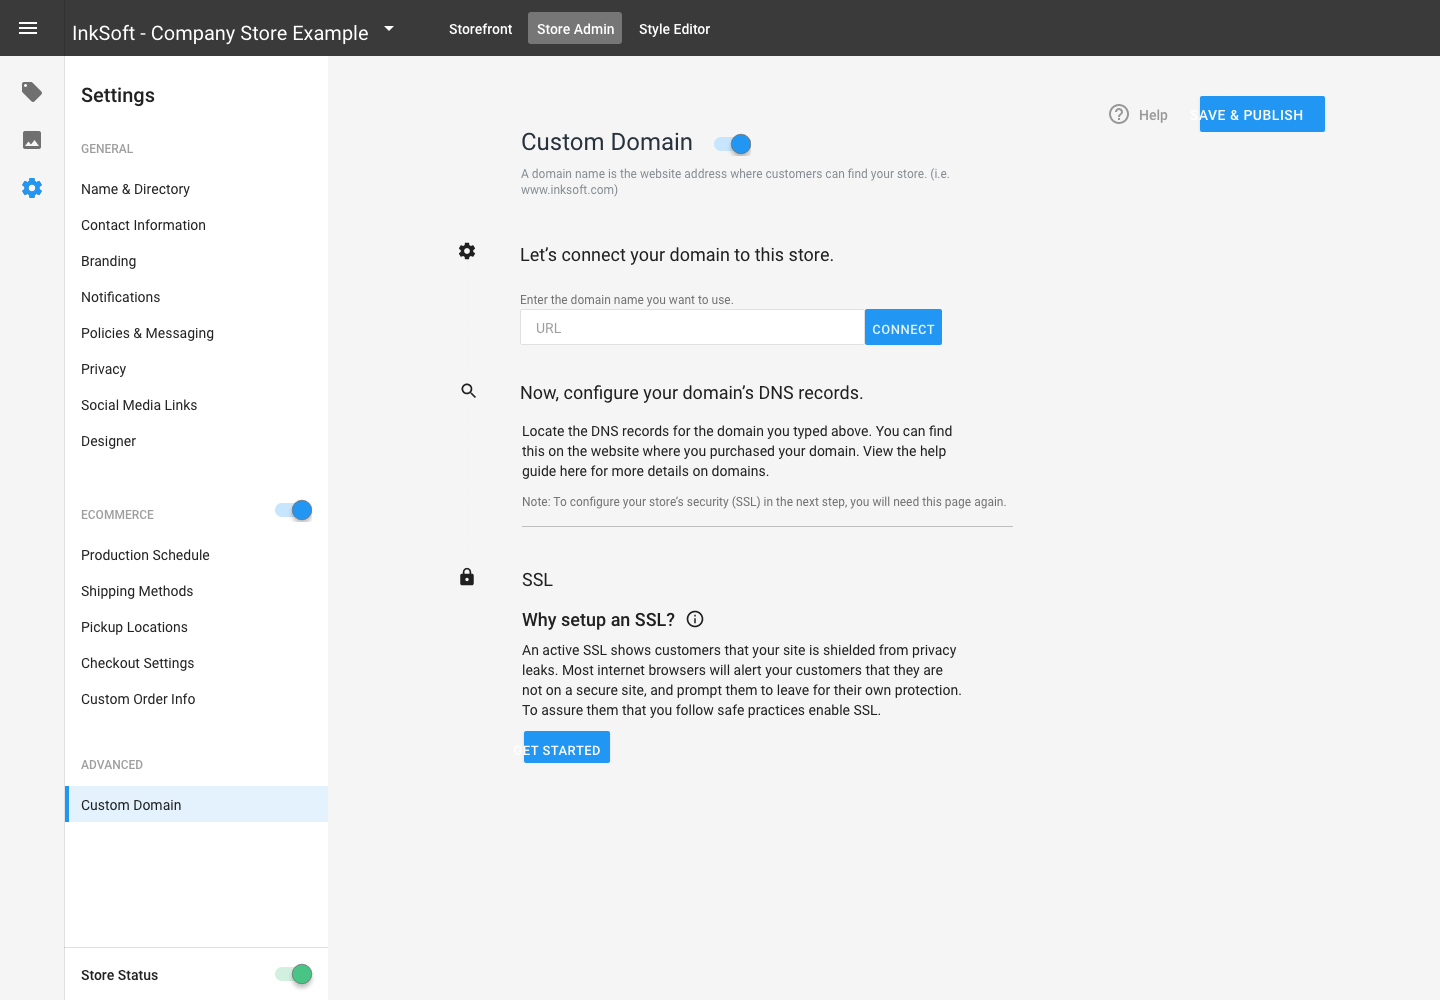Click the magnifier icon next to DNS section
This screenshot has height=1000, width=1440.
tap(467, 391)
